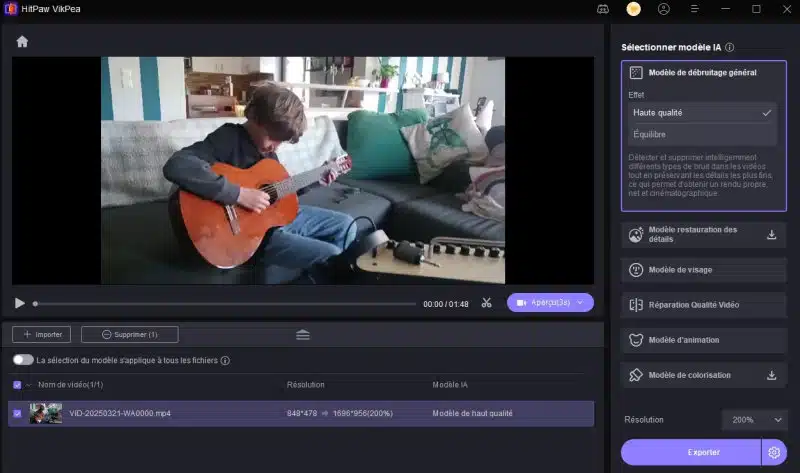Sort by Nom de vidéo(1/1) header
The height and width of the screenshot is (473, 800).
(x=70, y=385)
